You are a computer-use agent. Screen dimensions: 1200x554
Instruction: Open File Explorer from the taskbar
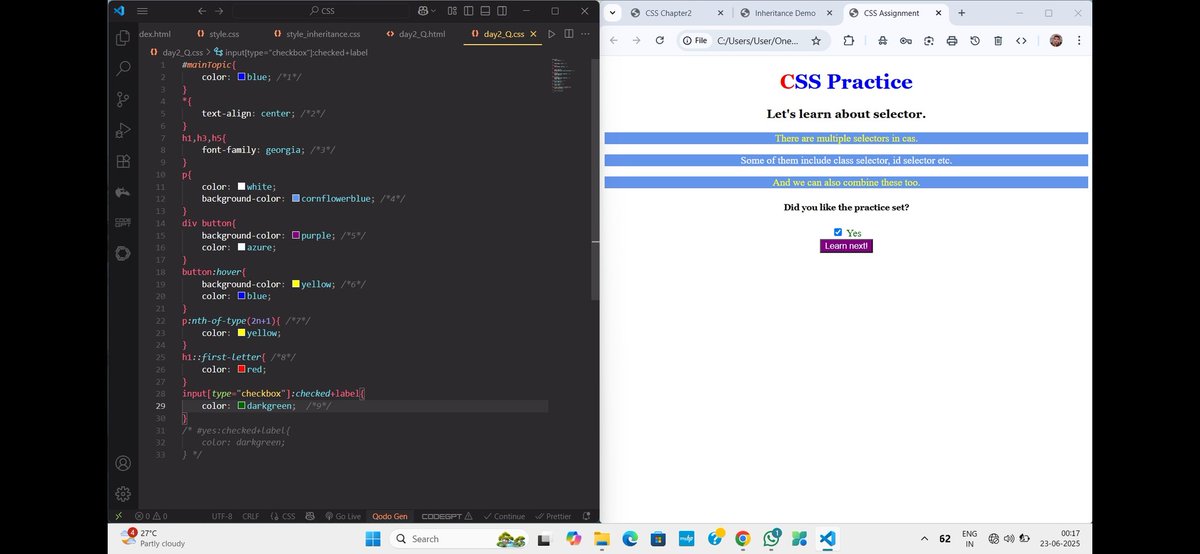[x=602, y=538]
